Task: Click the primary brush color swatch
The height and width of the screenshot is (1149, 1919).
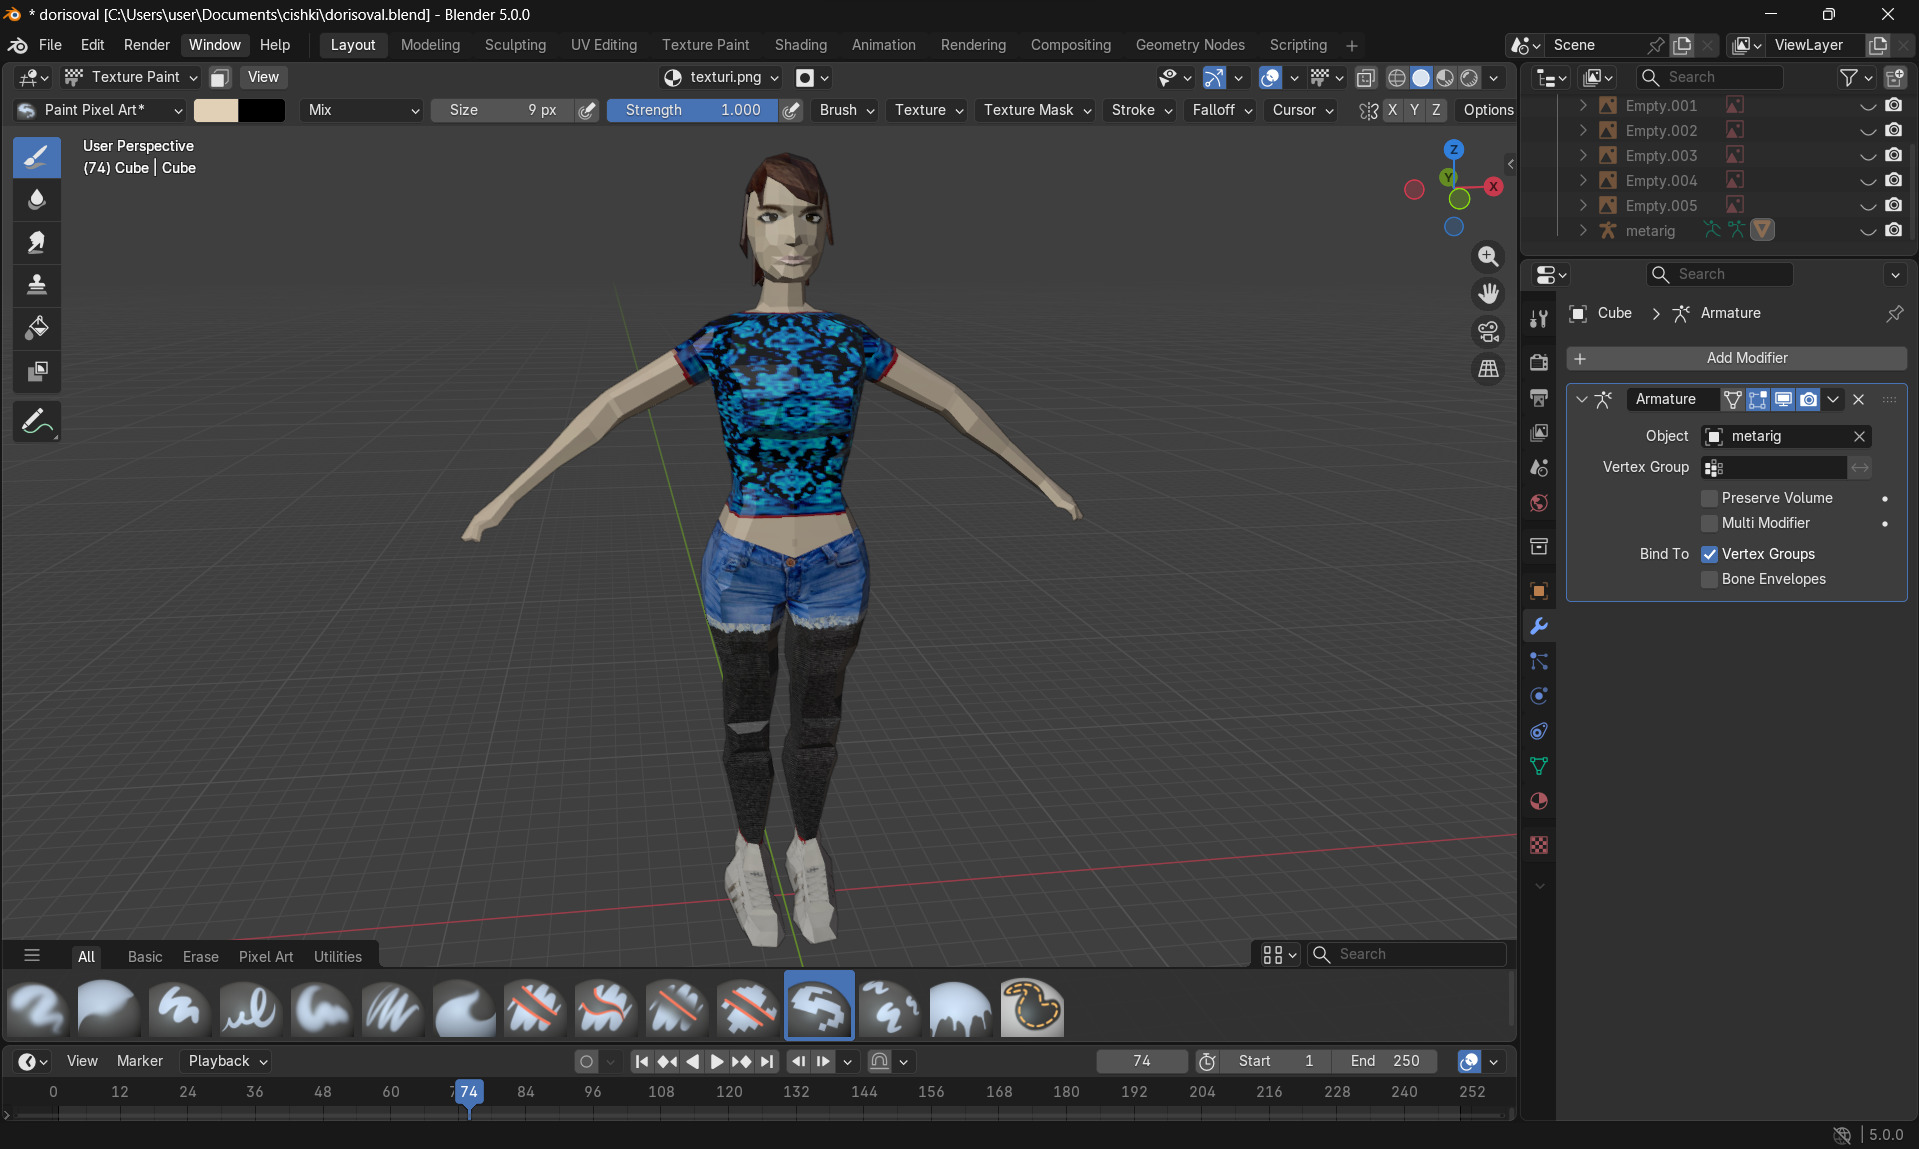Action: [216, 110]
